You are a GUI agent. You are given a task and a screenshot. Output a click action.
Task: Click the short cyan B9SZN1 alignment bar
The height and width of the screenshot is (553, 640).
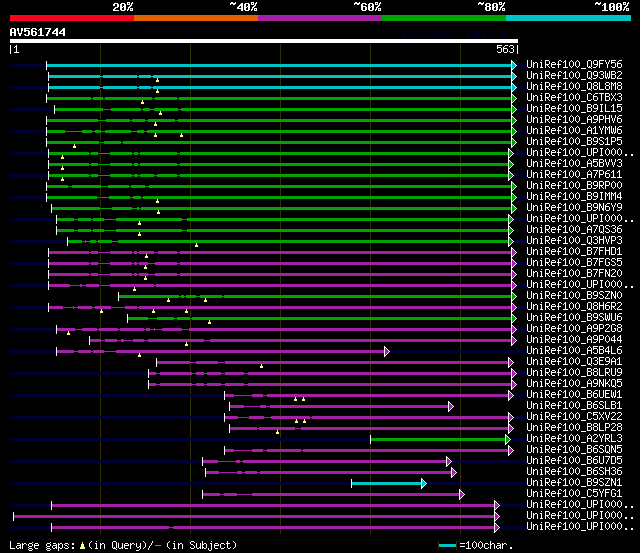(387, 484)
